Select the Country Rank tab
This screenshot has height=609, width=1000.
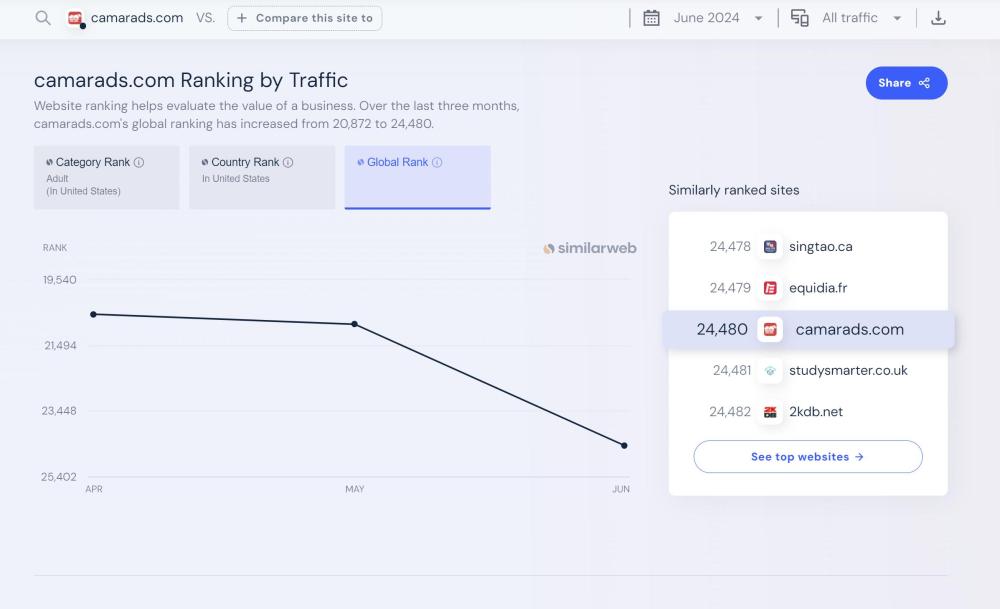click(262, 177)
